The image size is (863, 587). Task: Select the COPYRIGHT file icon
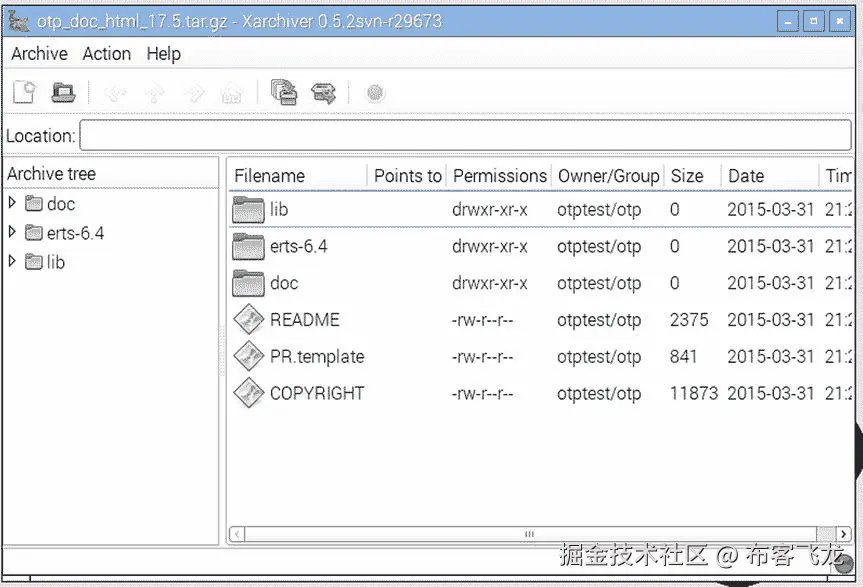(246, 393)
